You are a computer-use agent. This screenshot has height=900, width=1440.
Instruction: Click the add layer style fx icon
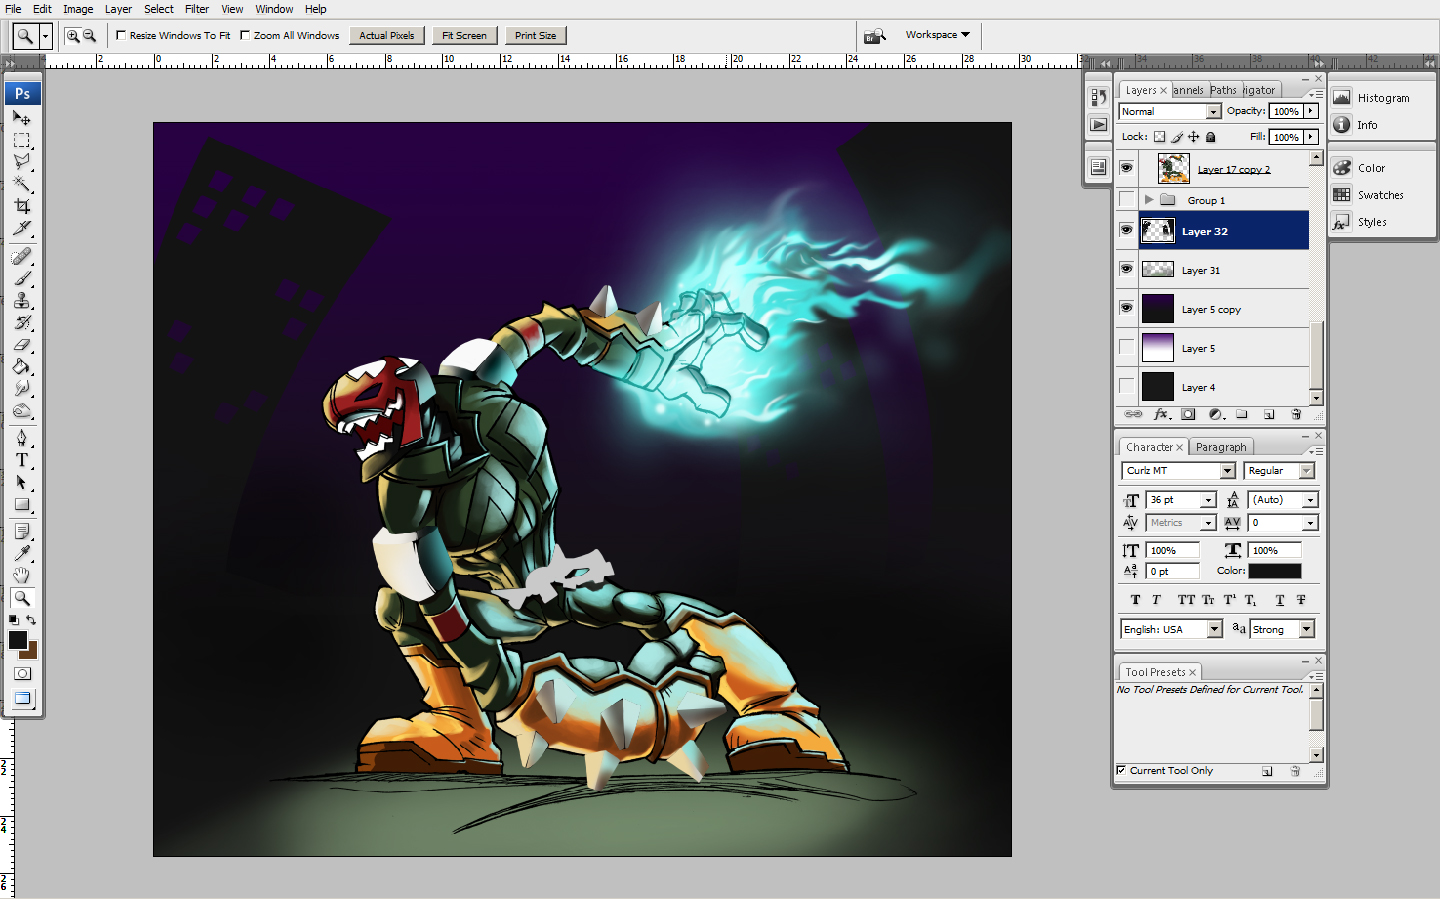pyautogui.click(x=1161, y=414)
